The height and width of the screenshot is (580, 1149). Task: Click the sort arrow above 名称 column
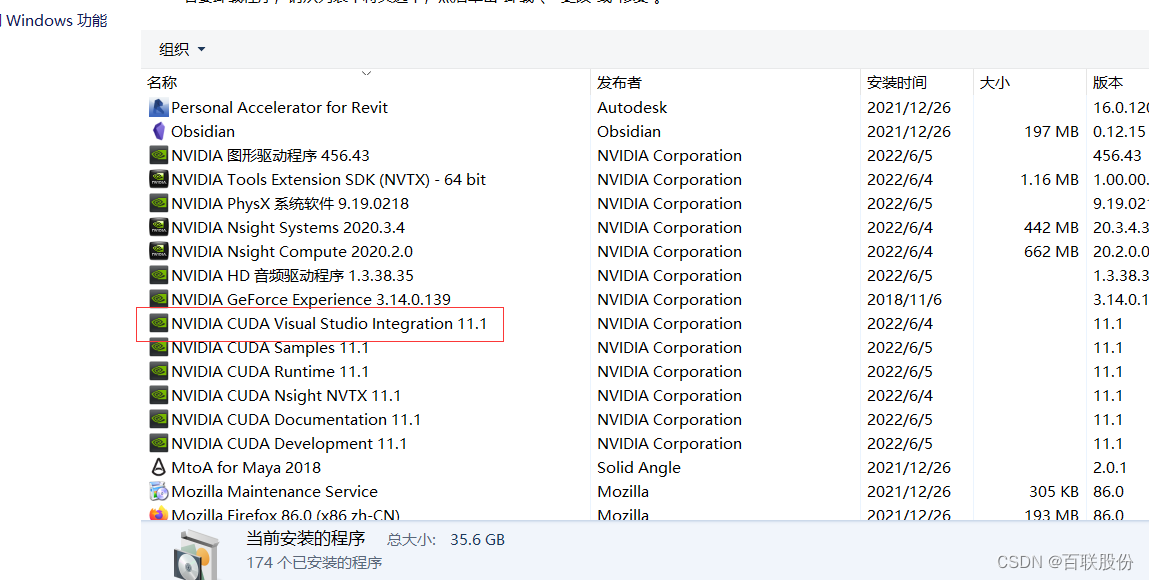366,73
